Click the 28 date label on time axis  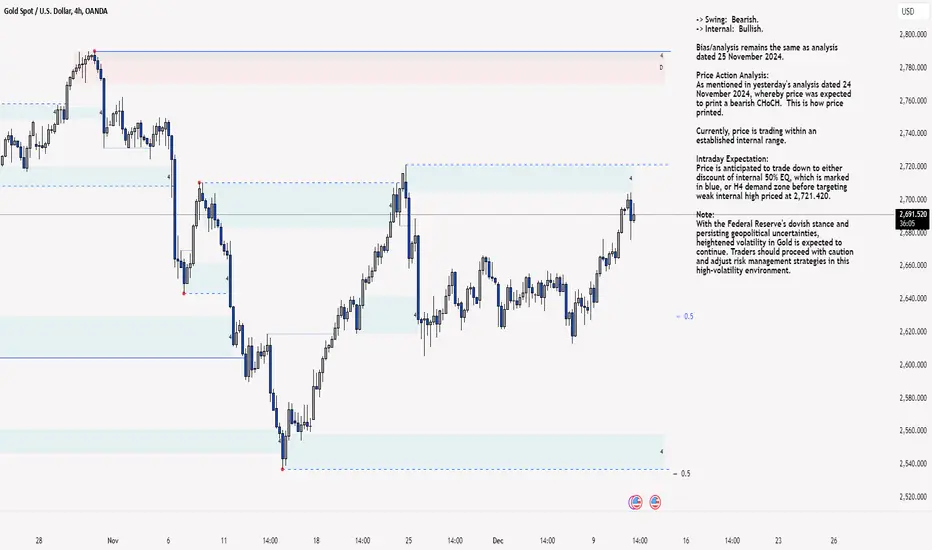pyautogui.click(x=39, y=540)
